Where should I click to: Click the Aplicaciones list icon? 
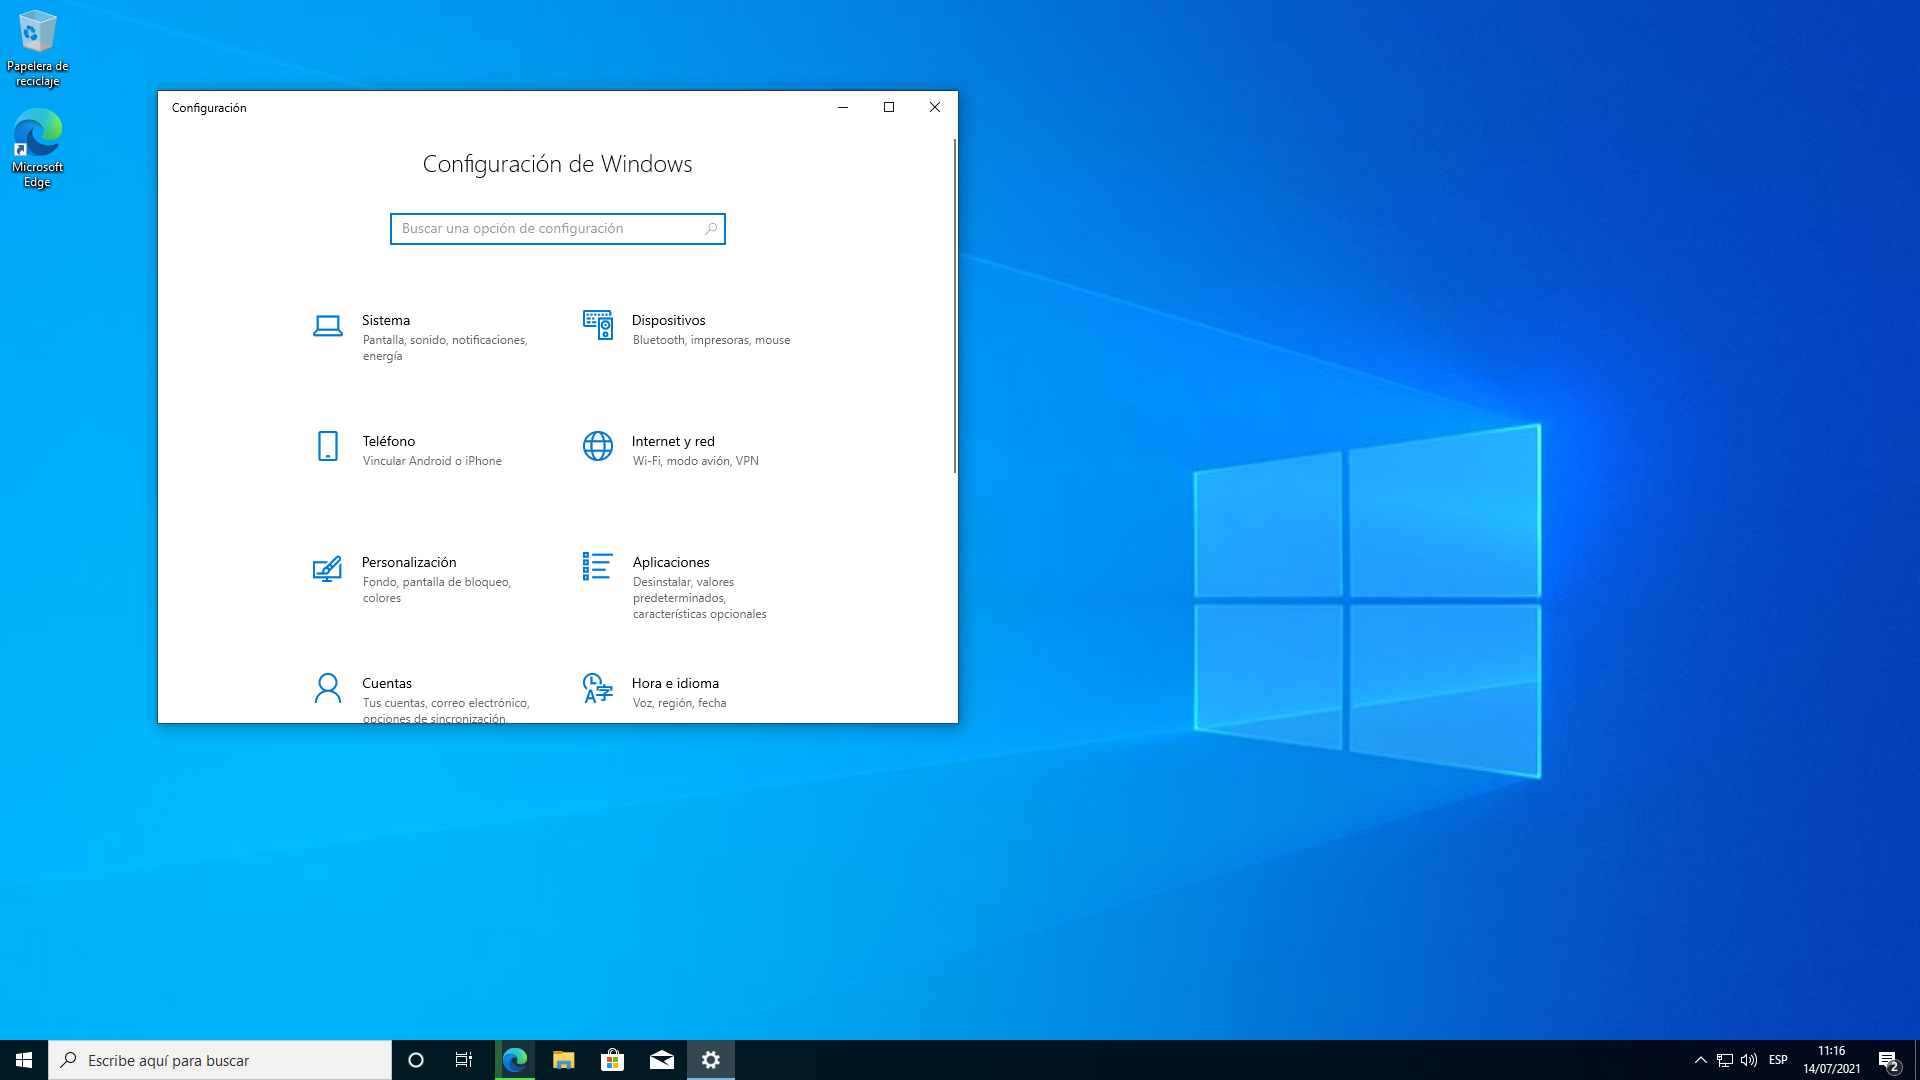(x=598, y=567)
